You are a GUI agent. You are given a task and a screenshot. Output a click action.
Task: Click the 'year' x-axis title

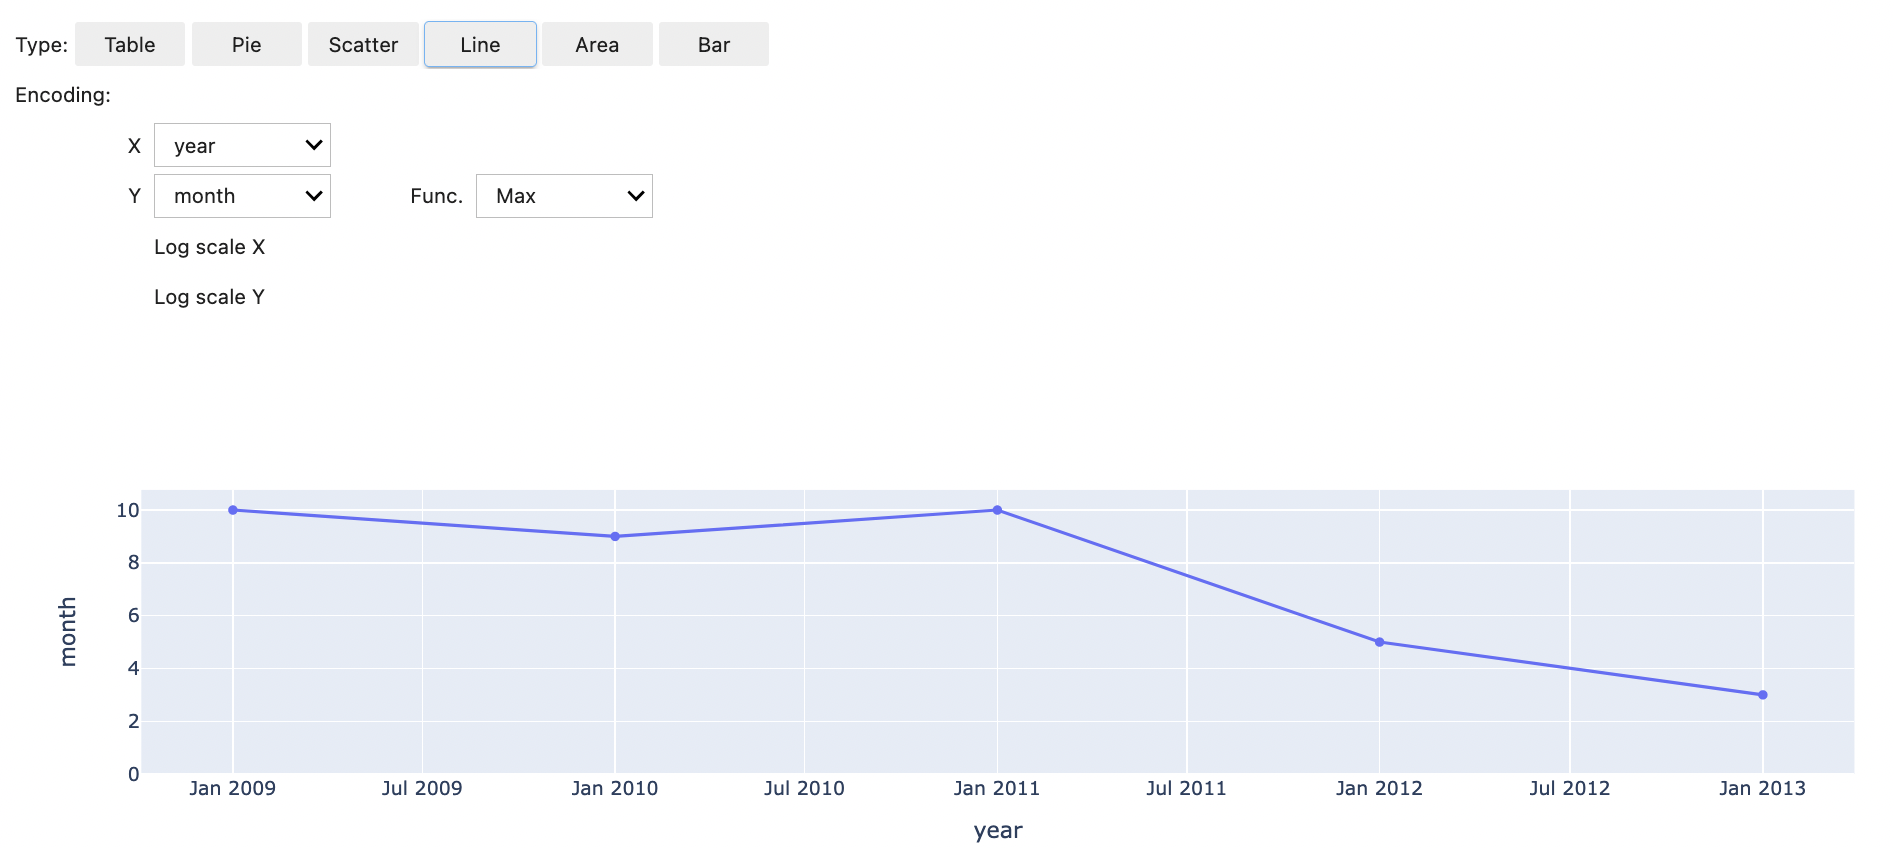click(x=997, y=830)
